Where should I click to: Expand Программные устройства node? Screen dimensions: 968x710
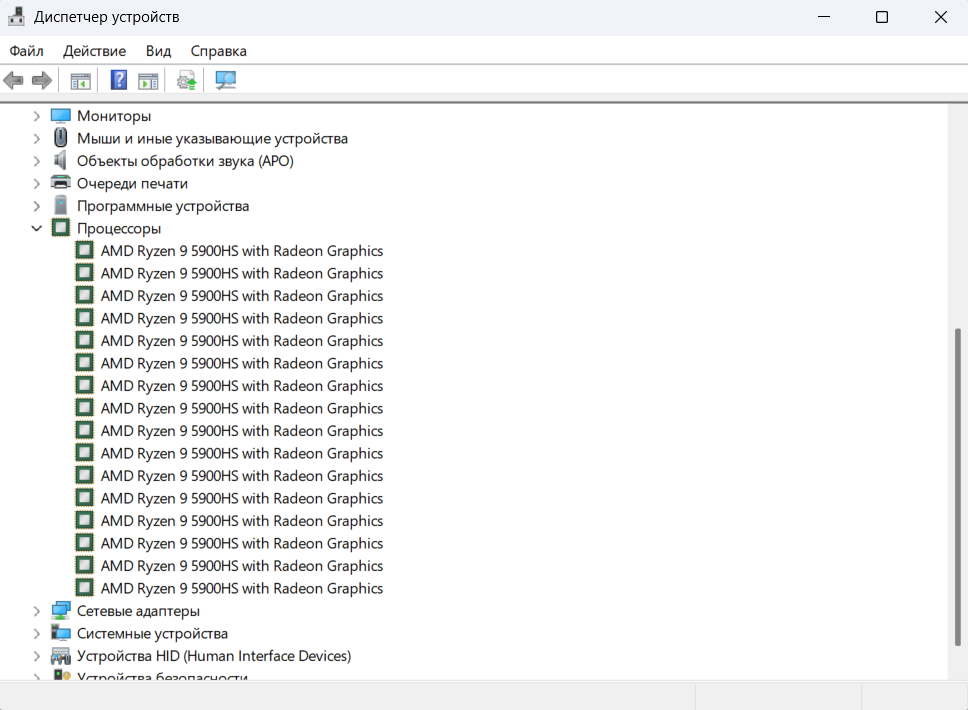click(36, 206)
